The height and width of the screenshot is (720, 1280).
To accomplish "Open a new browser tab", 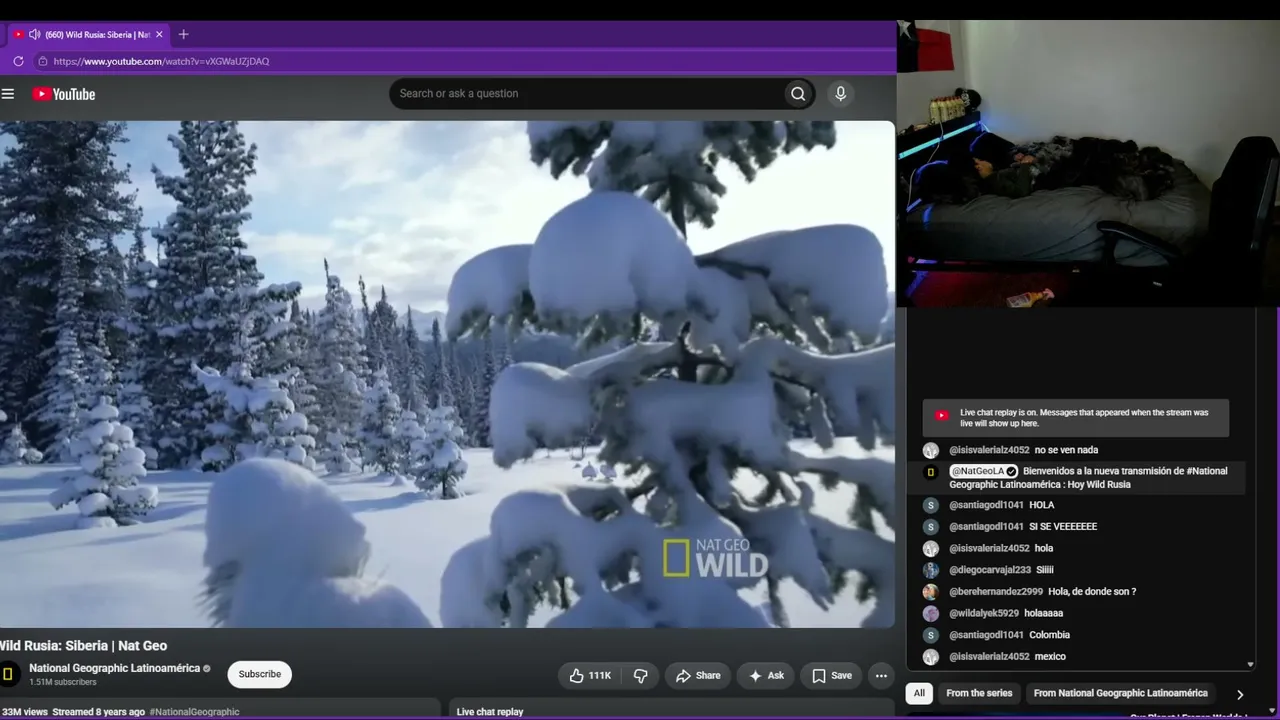I will [x=183, y=34].
